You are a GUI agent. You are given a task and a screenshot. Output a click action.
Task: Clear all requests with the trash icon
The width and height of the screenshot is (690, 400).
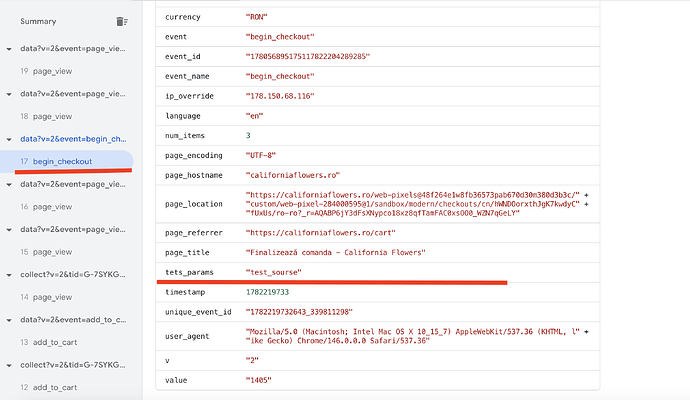[122, 21]
